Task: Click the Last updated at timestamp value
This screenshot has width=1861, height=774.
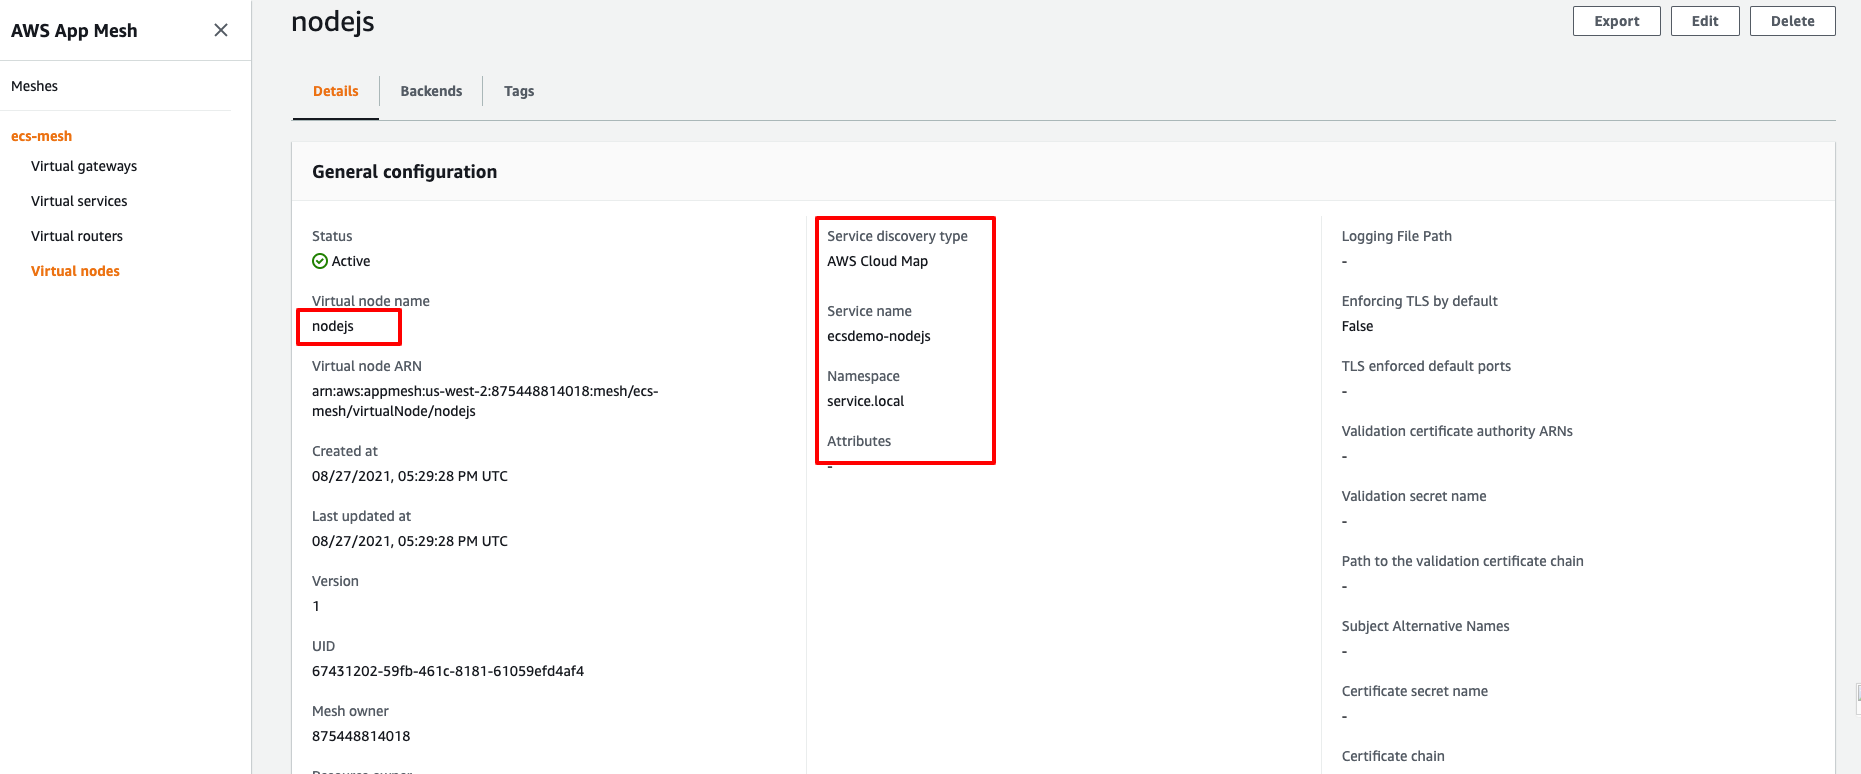Action: click(x=410, y=541)
